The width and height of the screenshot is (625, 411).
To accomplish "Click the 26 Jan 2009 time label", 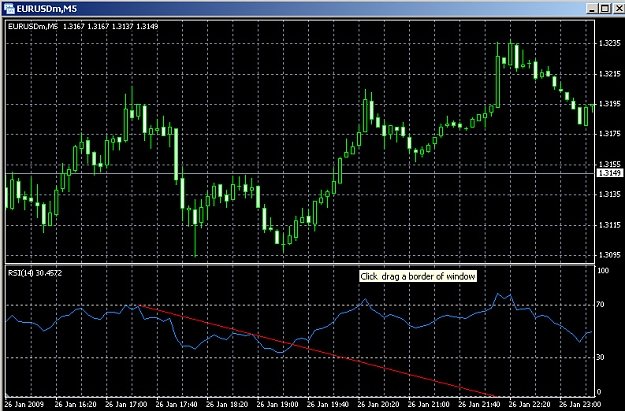I will pos(25,404).
